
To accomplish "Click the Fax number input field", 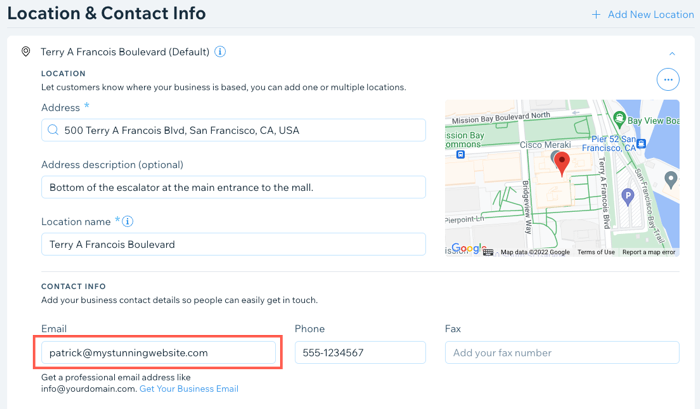I will (x=562, y=353).
